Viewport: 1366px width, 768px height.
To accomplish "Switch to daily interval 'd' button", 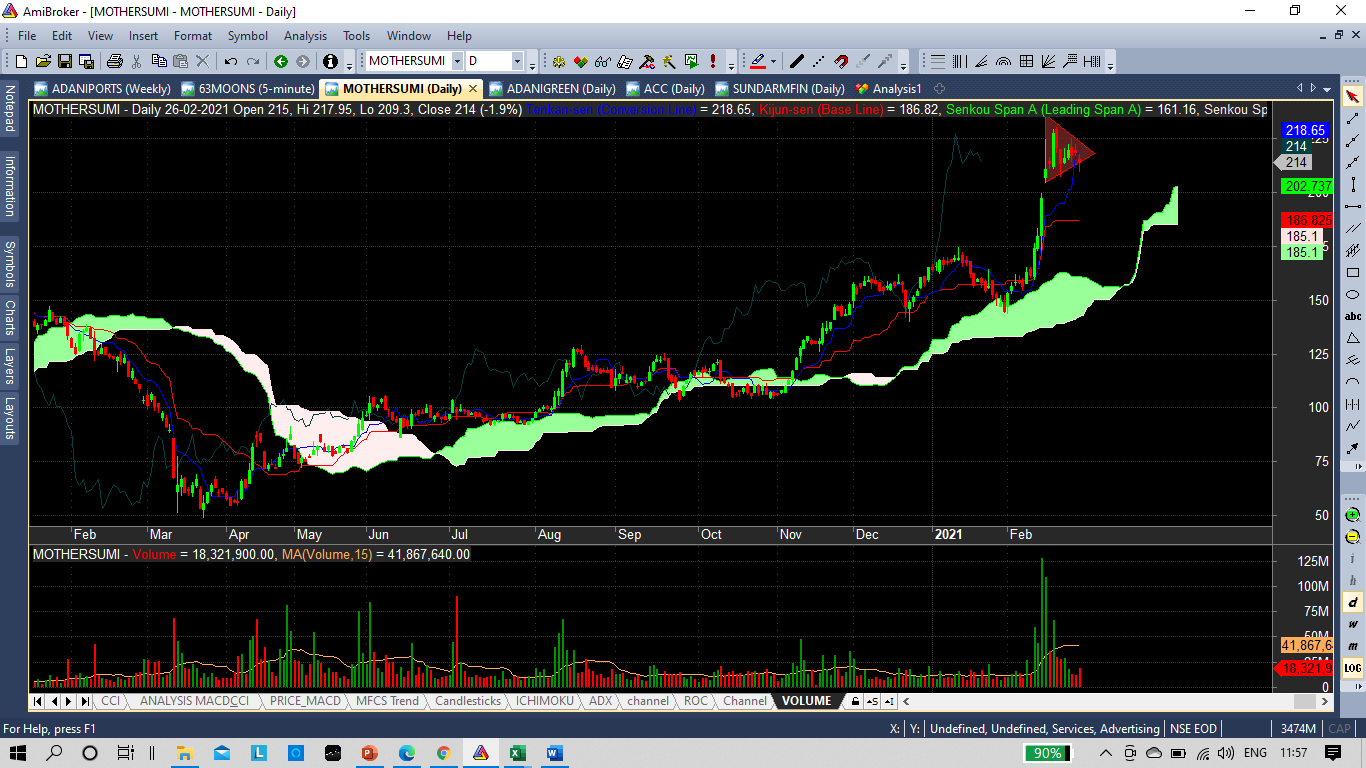I will [x=1352, y=603].
